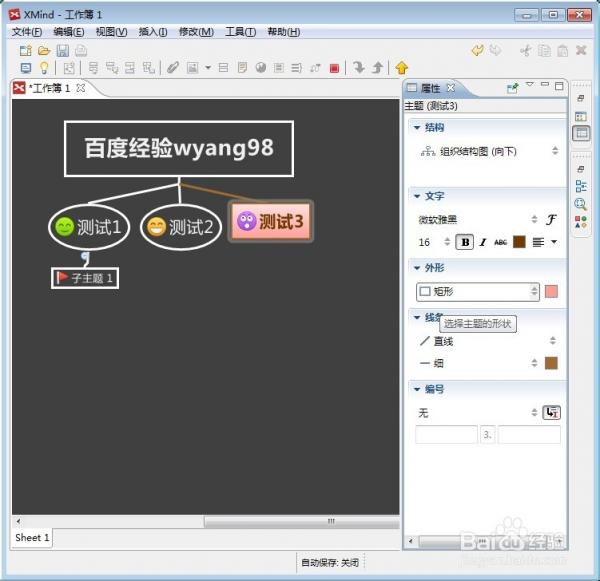The width and height of the screenshot is (600, 581).
Task: Click the insert topic icon
Action: click(93, 68)
